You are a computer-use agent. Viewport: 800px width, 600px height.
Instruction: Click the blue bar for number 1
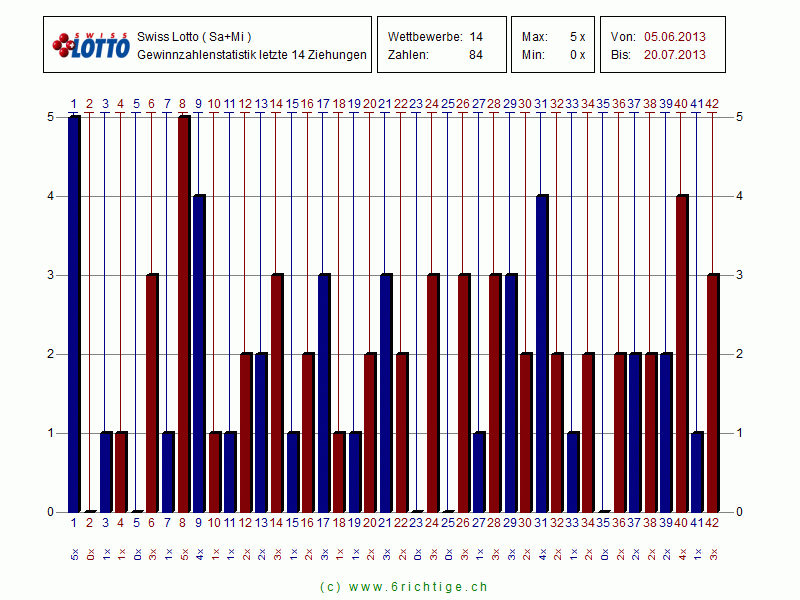click(x=73, y=313)
